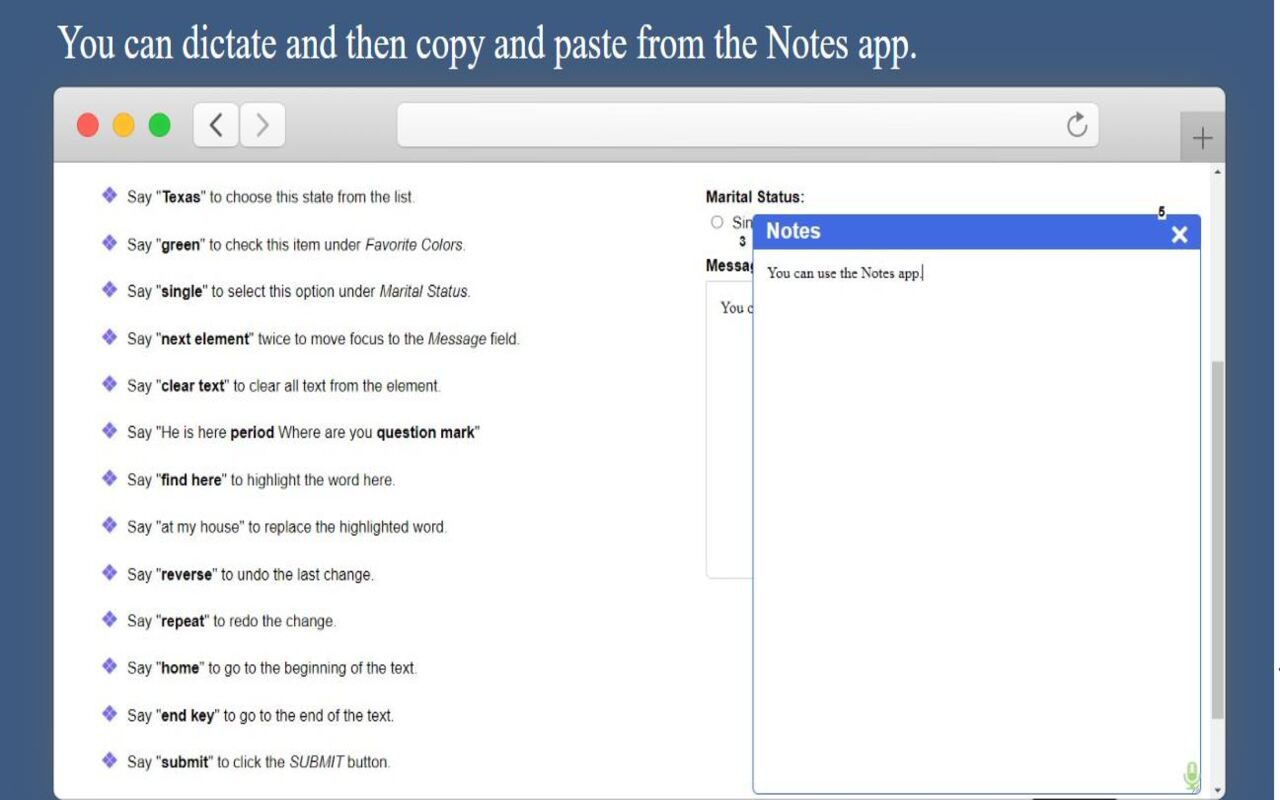
Task: Click the scrollbar up arrow
Action: 1217,172
